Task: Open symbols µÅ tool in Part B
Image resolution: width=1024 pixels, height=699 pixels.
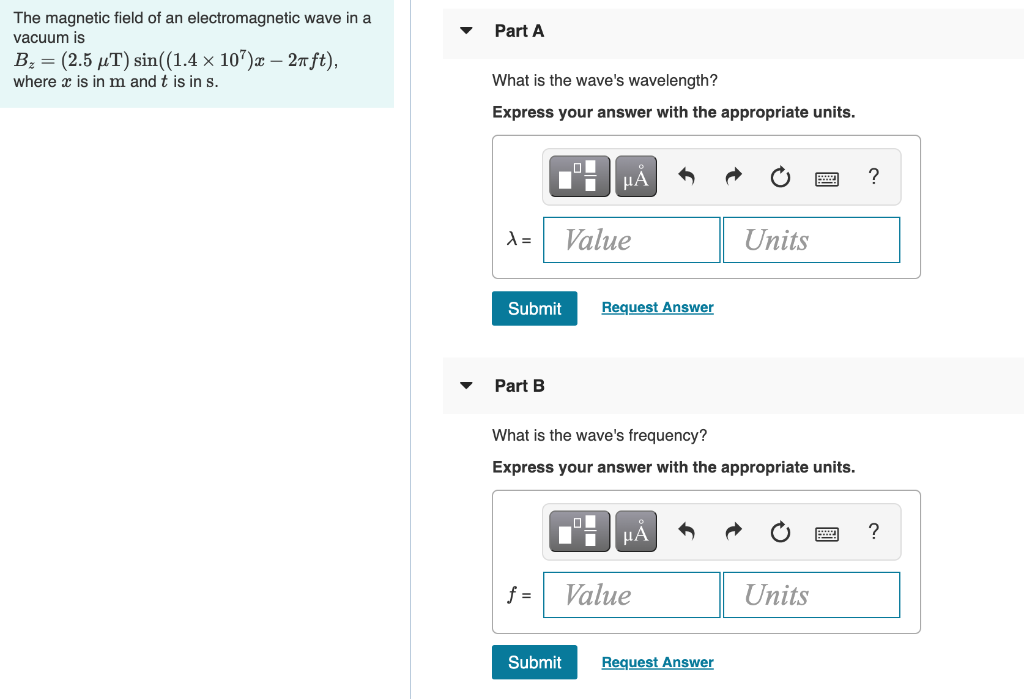Action: point(635,531)
